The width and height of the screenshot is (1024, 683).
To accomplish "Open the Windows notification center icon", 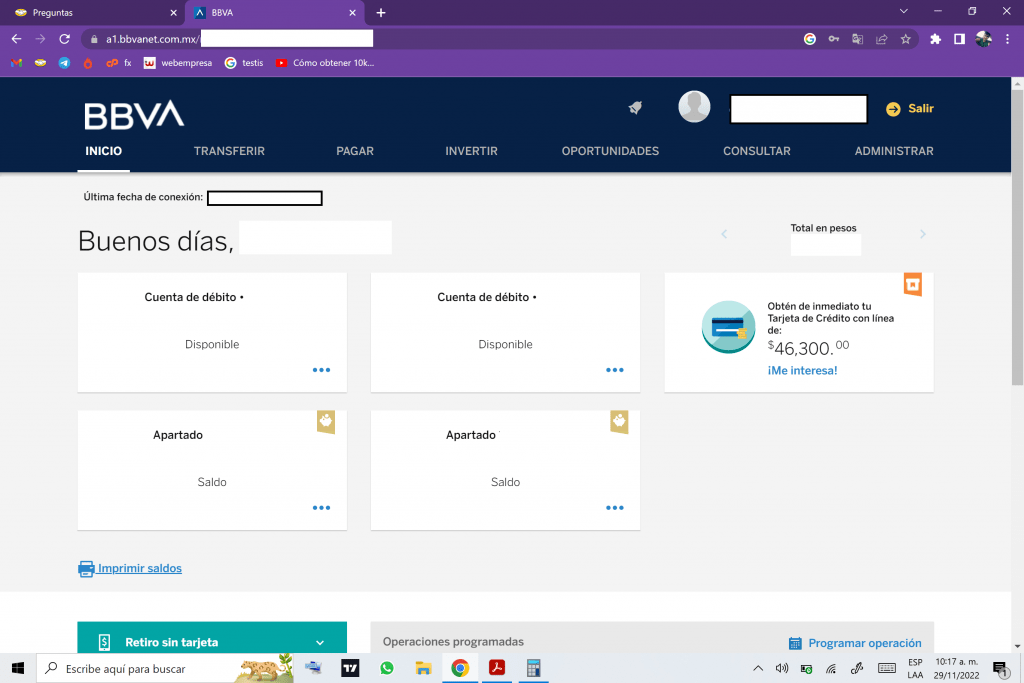I will [x=999, y=668].
